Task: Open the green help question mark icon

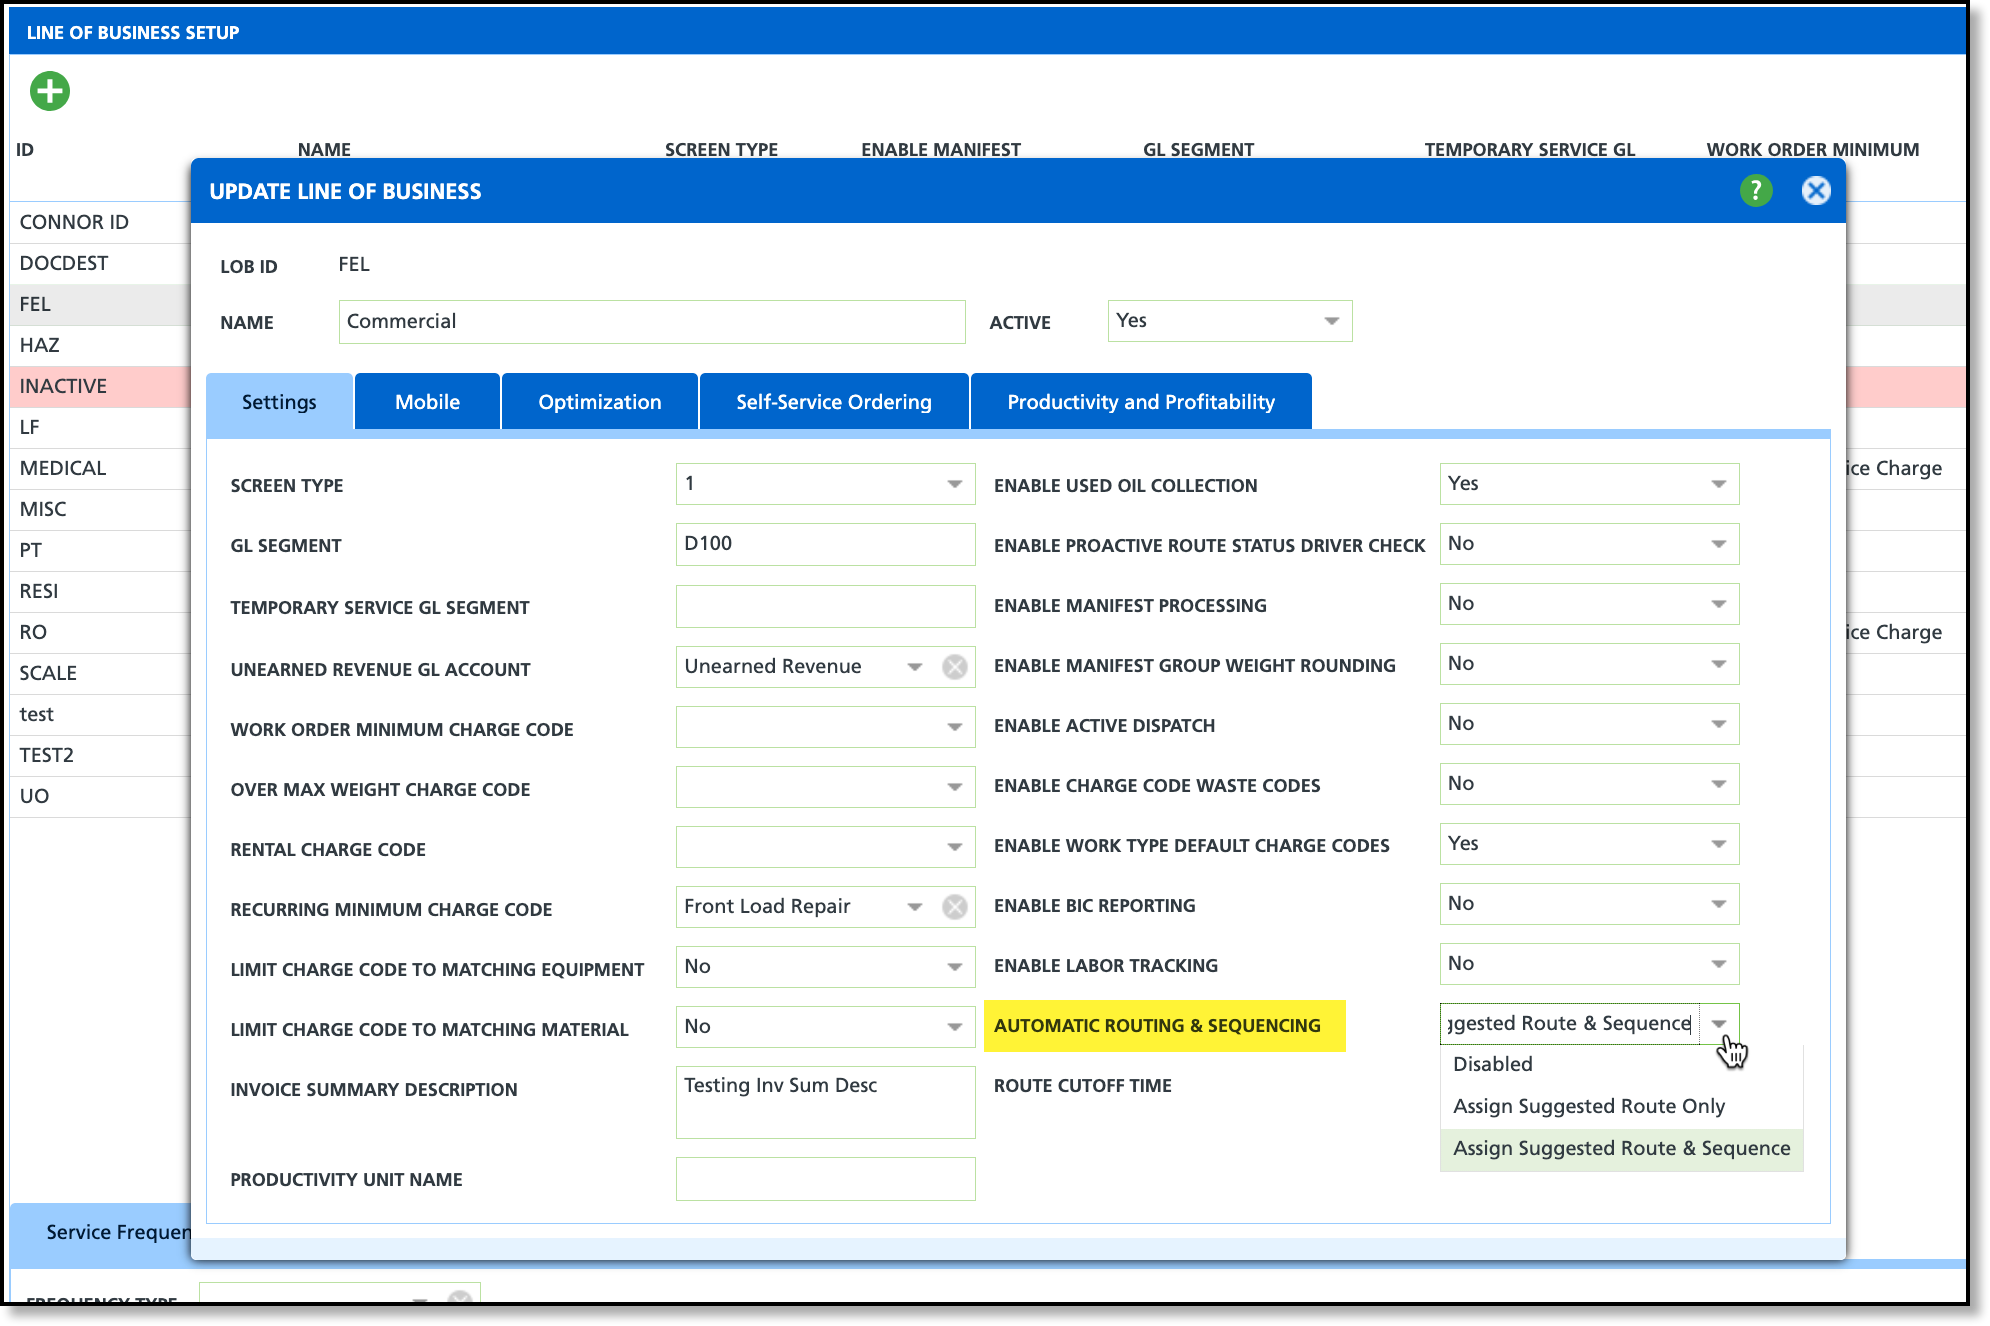Action: click(1755, 190)
